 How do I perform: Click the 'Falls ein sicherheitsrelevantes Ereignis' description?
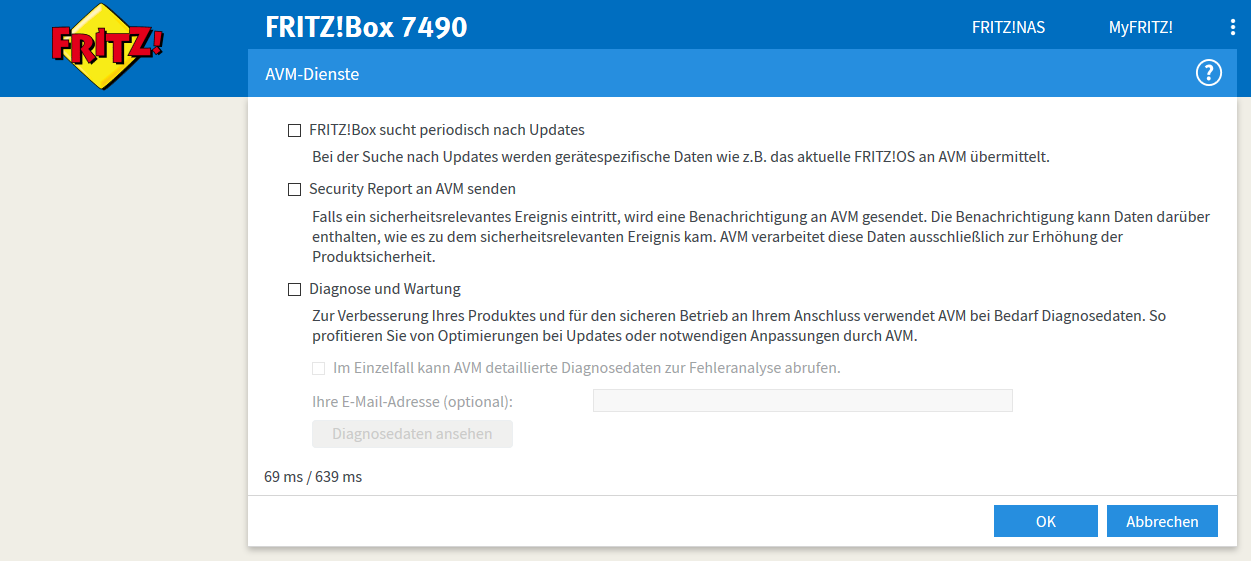pos(761,237)
